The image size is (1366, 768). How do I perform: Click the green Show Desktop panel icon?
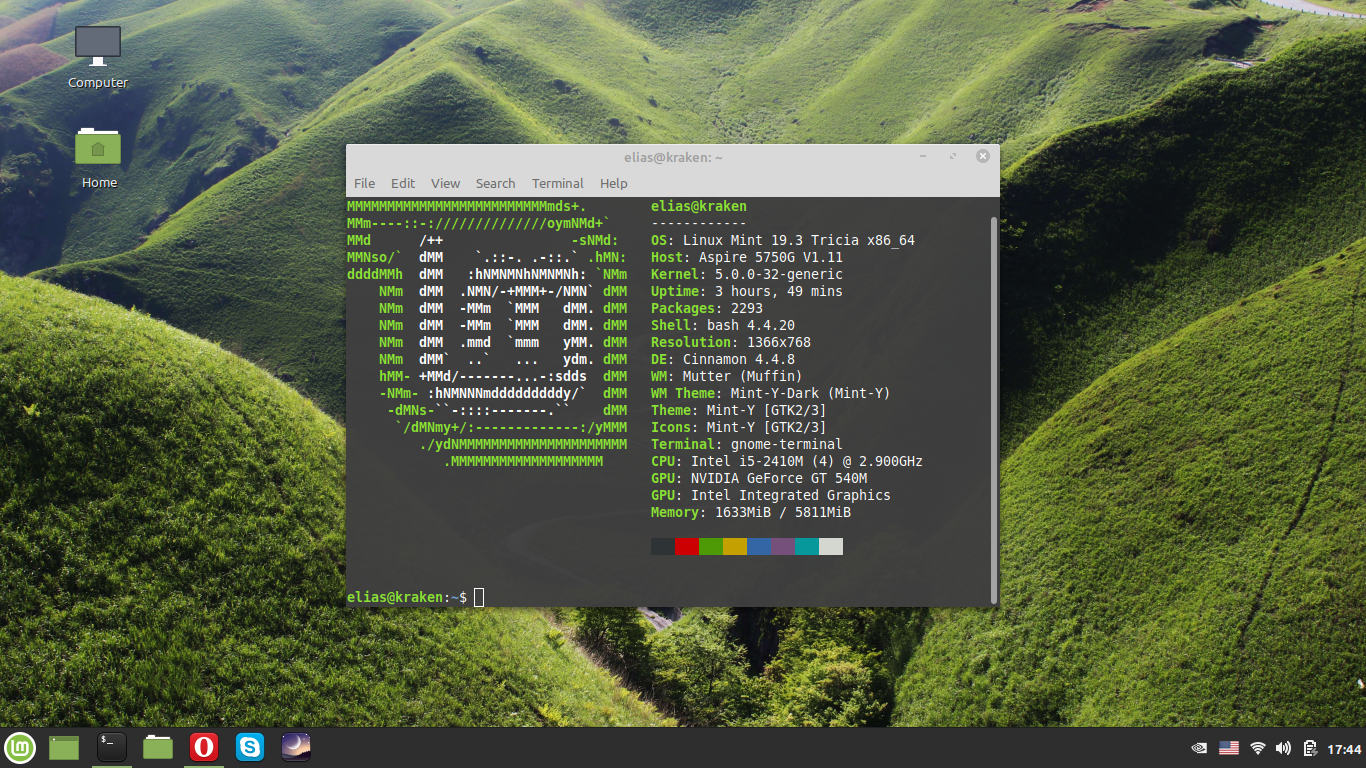tap(64, 747)
